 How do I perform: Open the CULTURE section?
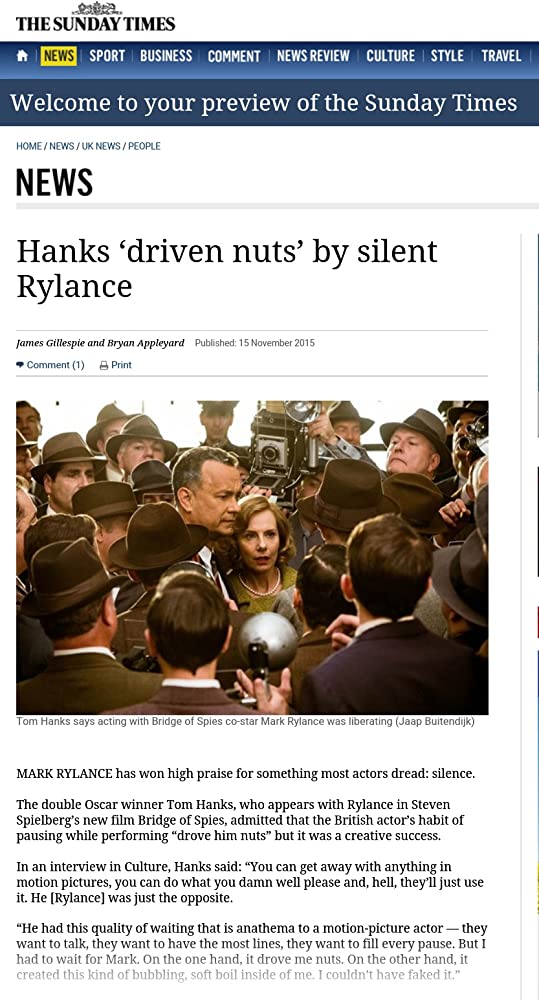coord(390,56)
